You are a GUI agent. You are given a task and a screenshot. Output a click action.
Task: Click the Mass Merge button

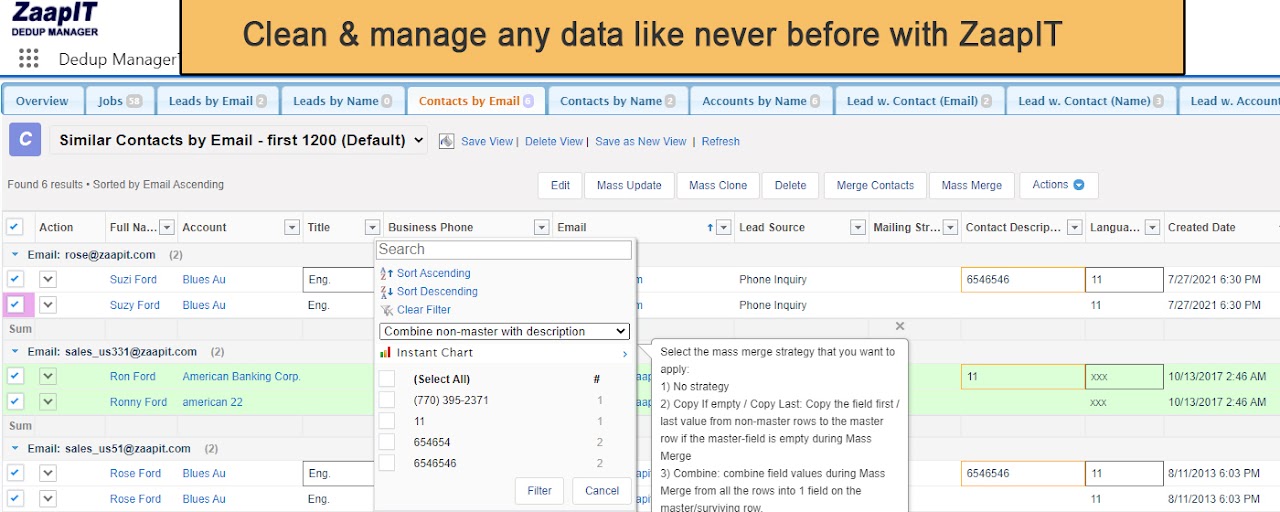pyautogui.click(x=972, y=185)
